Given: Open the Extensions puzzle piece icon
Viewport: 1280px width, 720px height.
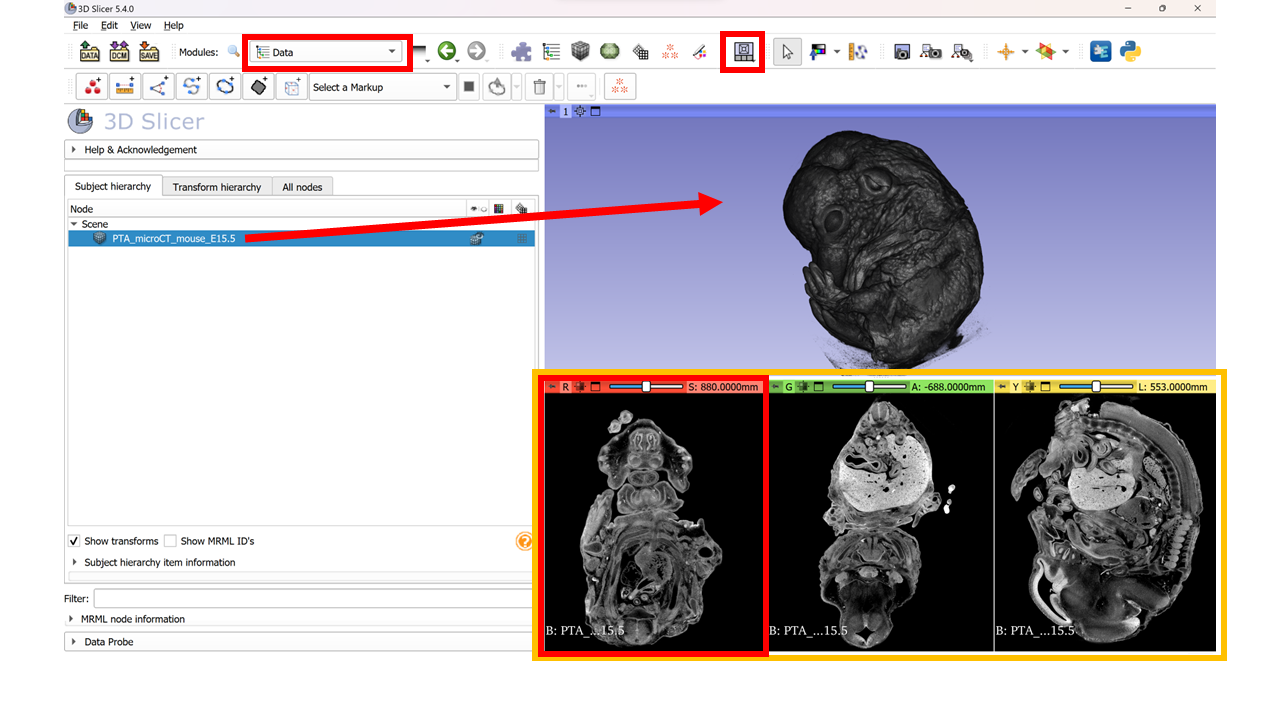Looking at the screenshot, I should coord(521,52).
